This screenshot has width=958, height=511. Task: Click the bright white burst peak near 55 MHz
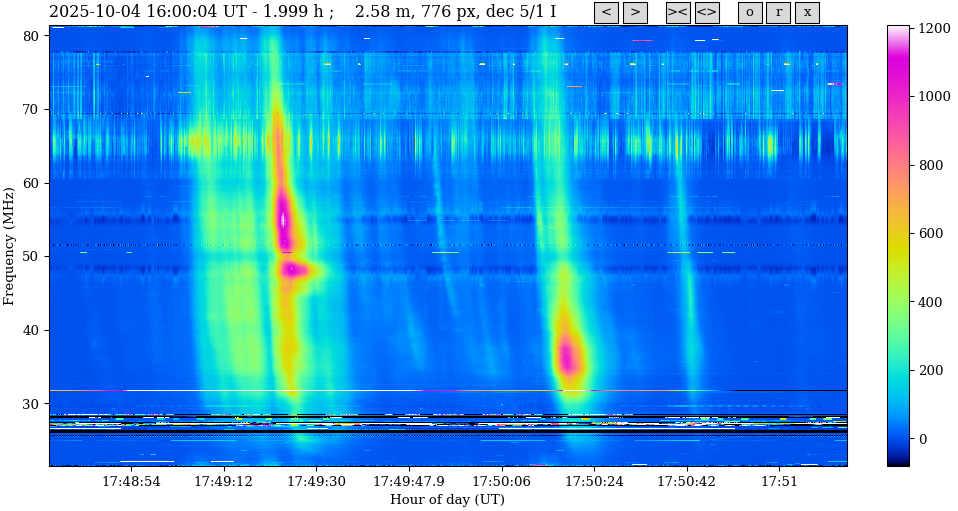pyautogui.click(x=283, y=218)
